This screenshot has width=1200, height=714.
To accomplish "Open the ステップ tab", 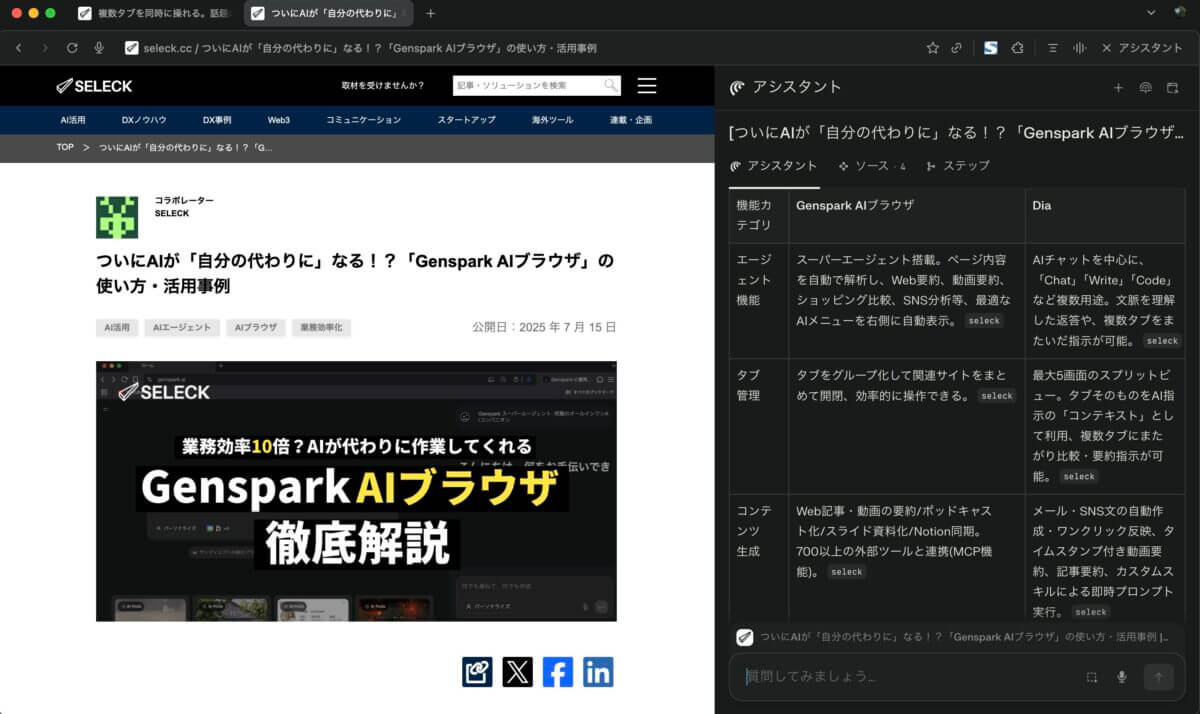I will [958, 166].
